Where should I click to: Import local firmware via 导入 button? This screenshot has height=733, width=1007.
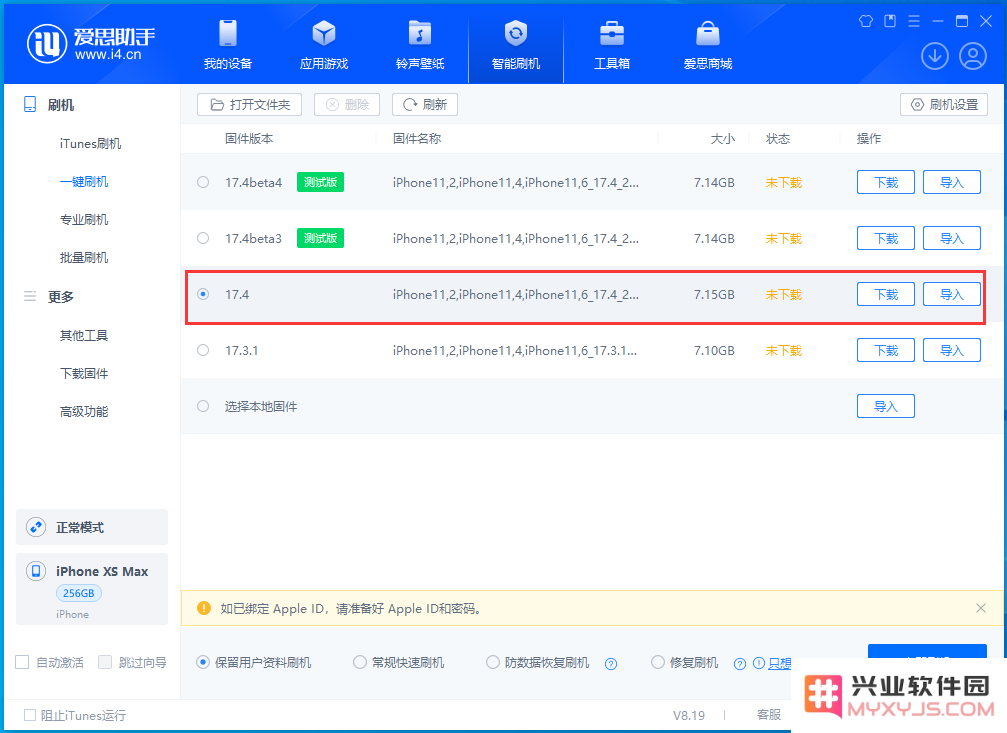[886, 406]
